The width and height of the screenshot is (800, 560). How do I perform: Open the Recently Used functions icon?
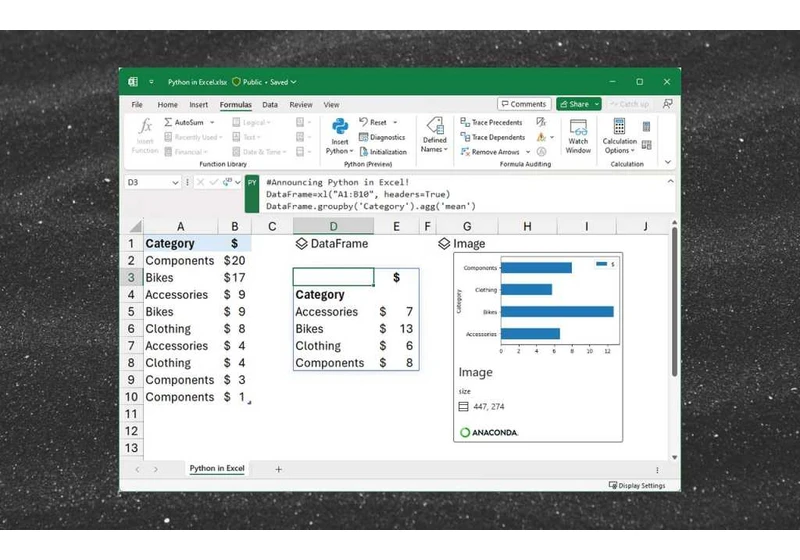click(x=168, y=137)
